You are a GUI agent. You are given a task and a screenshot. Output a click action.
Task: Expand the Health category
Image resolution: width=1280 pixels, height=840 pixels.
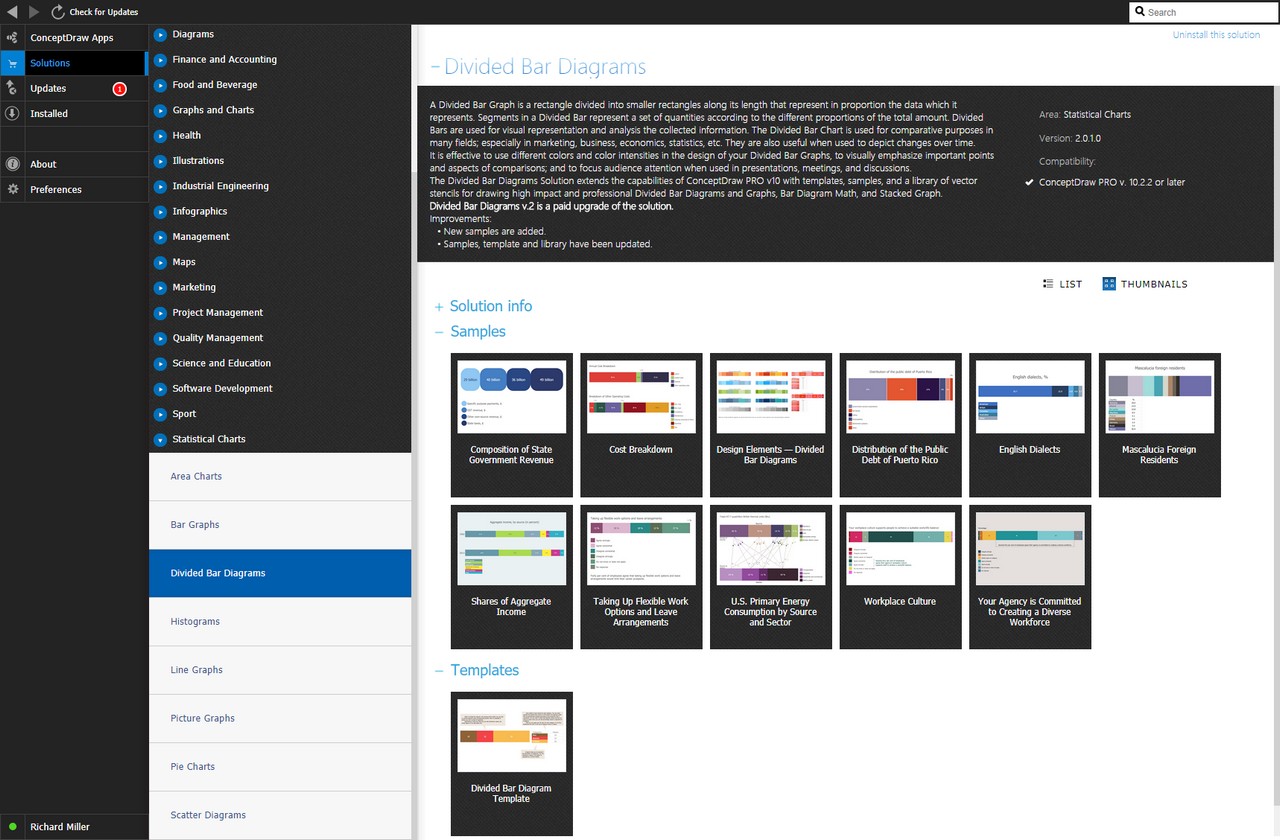click(160, 135)
